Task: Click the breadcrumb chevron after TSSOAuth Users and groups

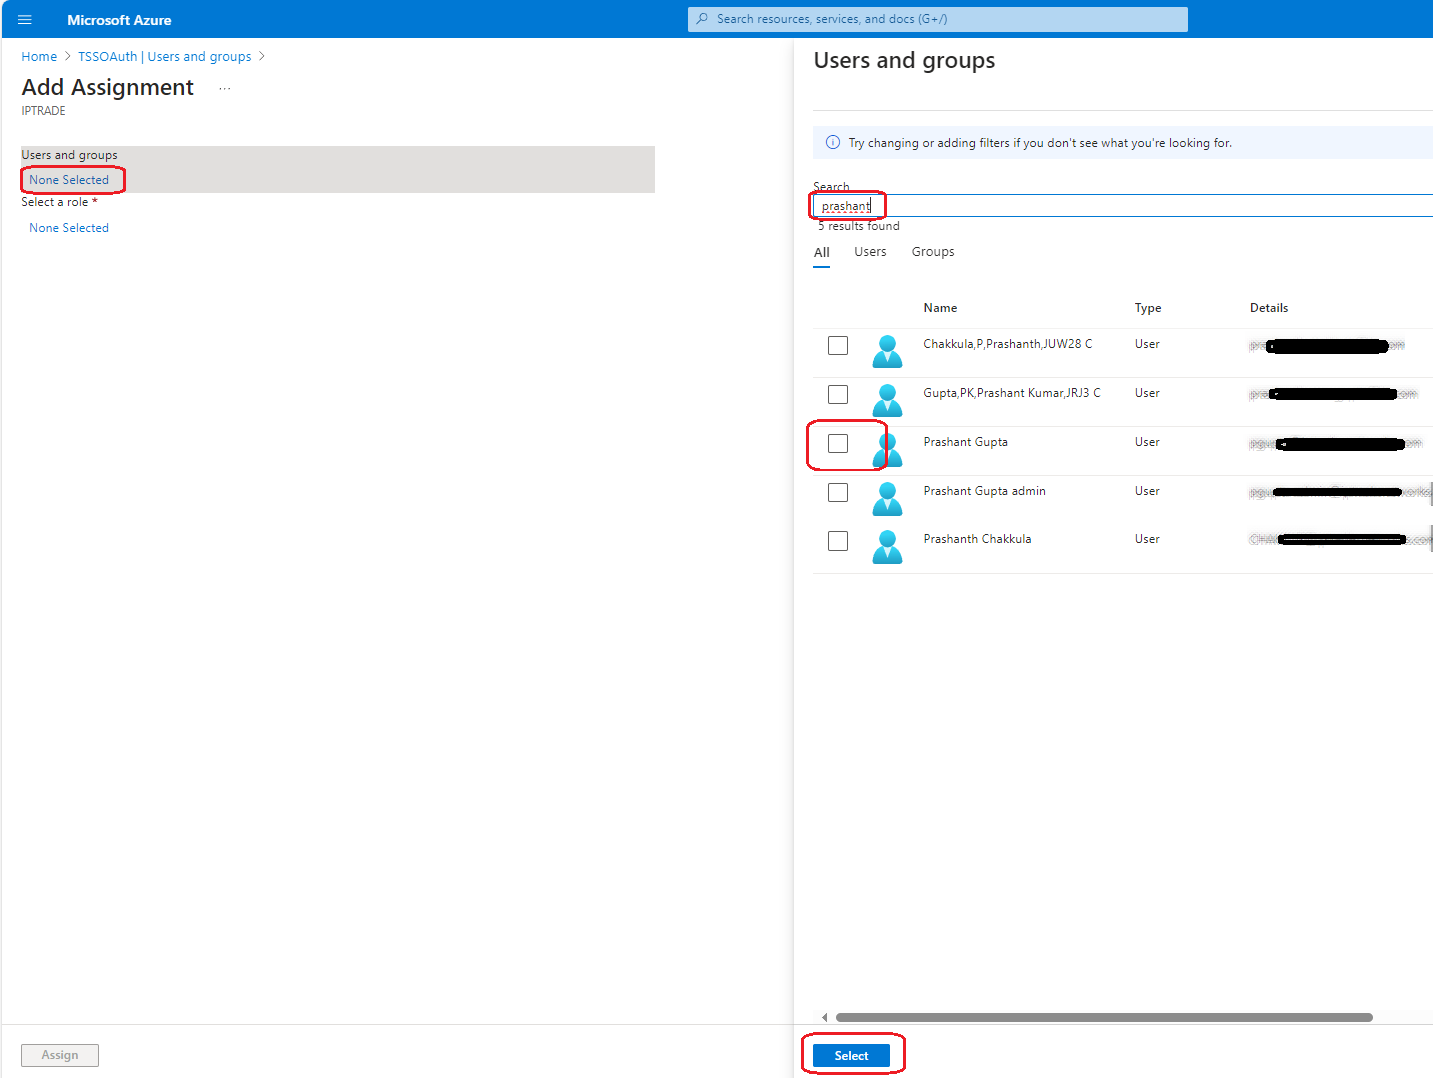Action: [x=262, y=56]
